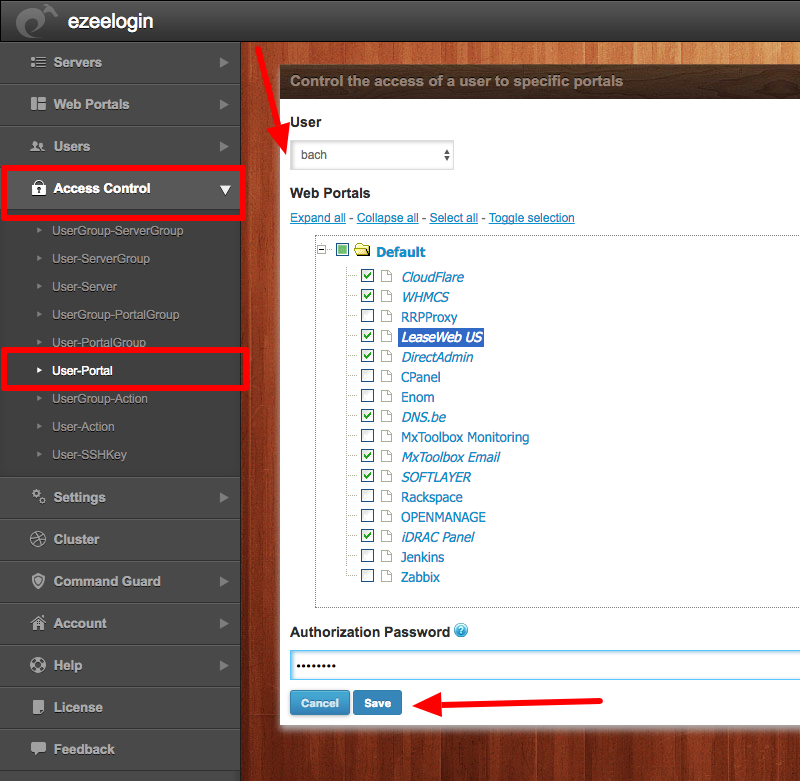Expand the Users menu arrow
This screenshot has width=800, height=781.
(224, 146)
